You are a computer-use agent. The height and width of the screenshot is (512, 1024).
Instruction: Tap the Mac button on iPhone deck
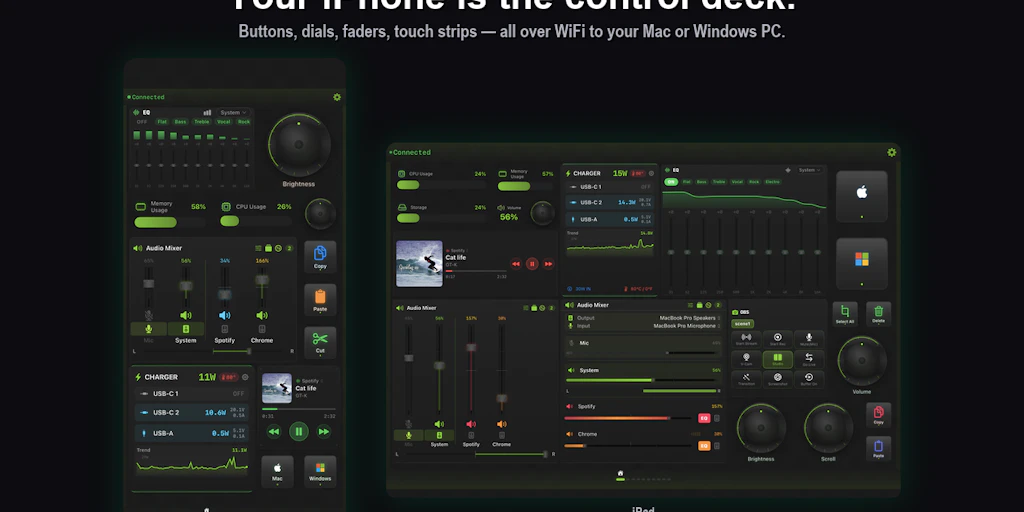277,472
